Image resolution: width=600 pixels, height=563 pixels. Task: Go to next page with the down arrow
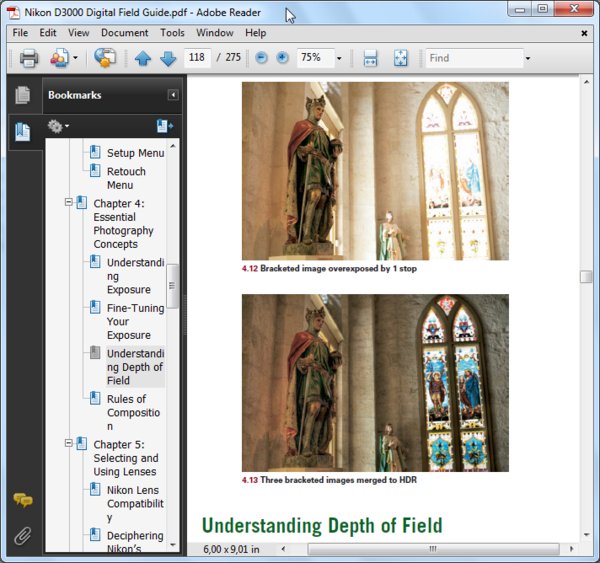167,58
